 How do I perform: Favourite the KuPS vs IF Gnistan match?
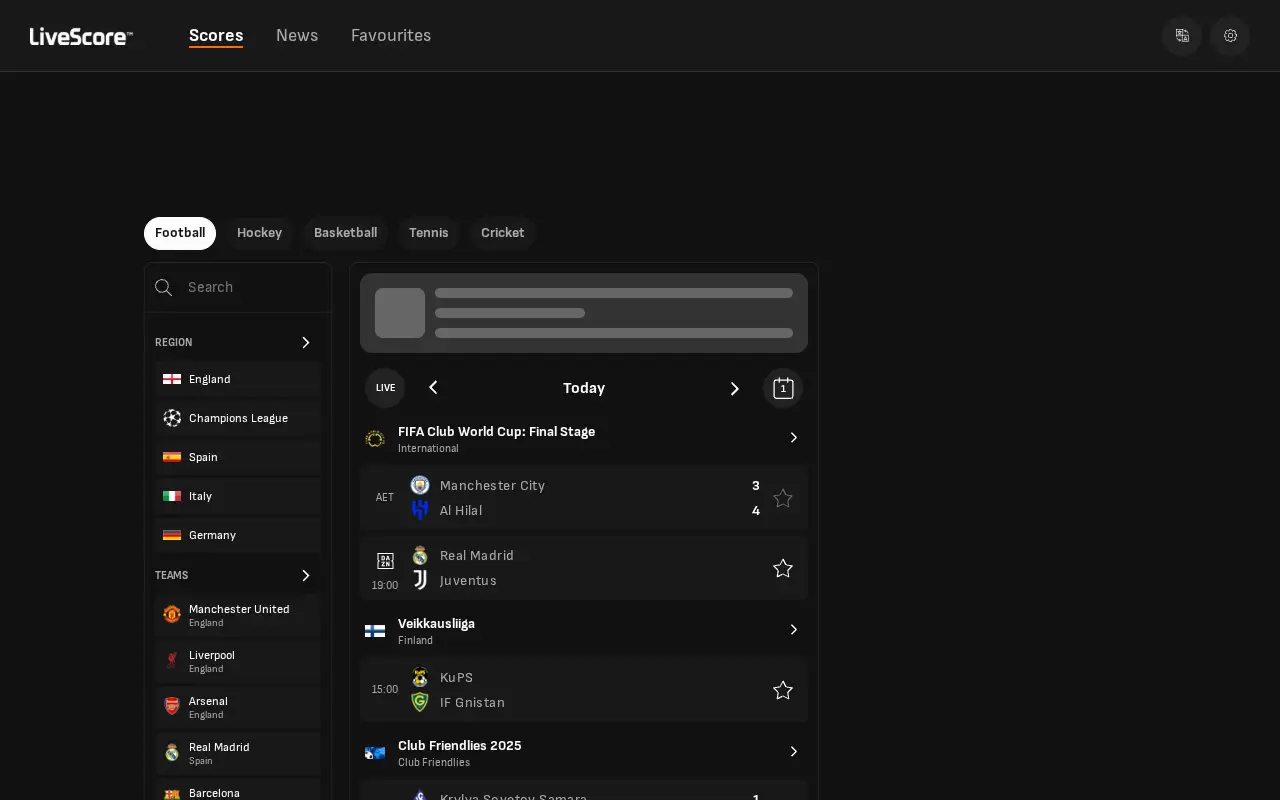783,690
